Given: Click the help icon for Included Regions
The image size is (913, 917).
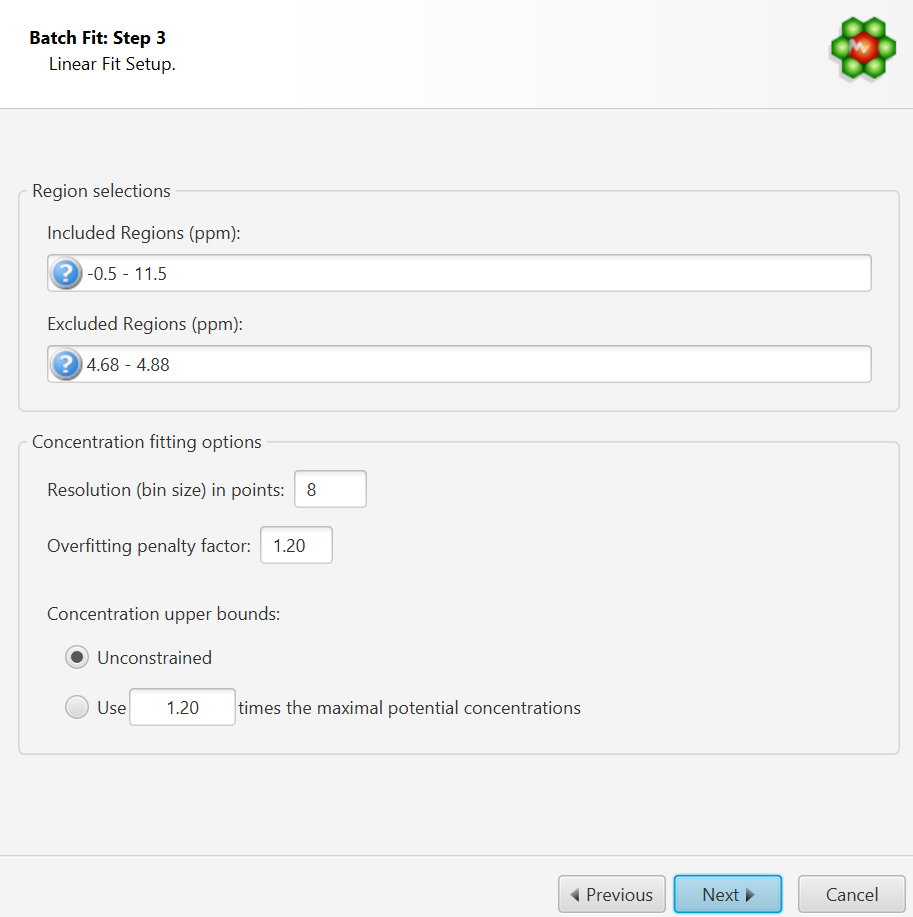Looking at the screenshot, I should tap(66, 273).
